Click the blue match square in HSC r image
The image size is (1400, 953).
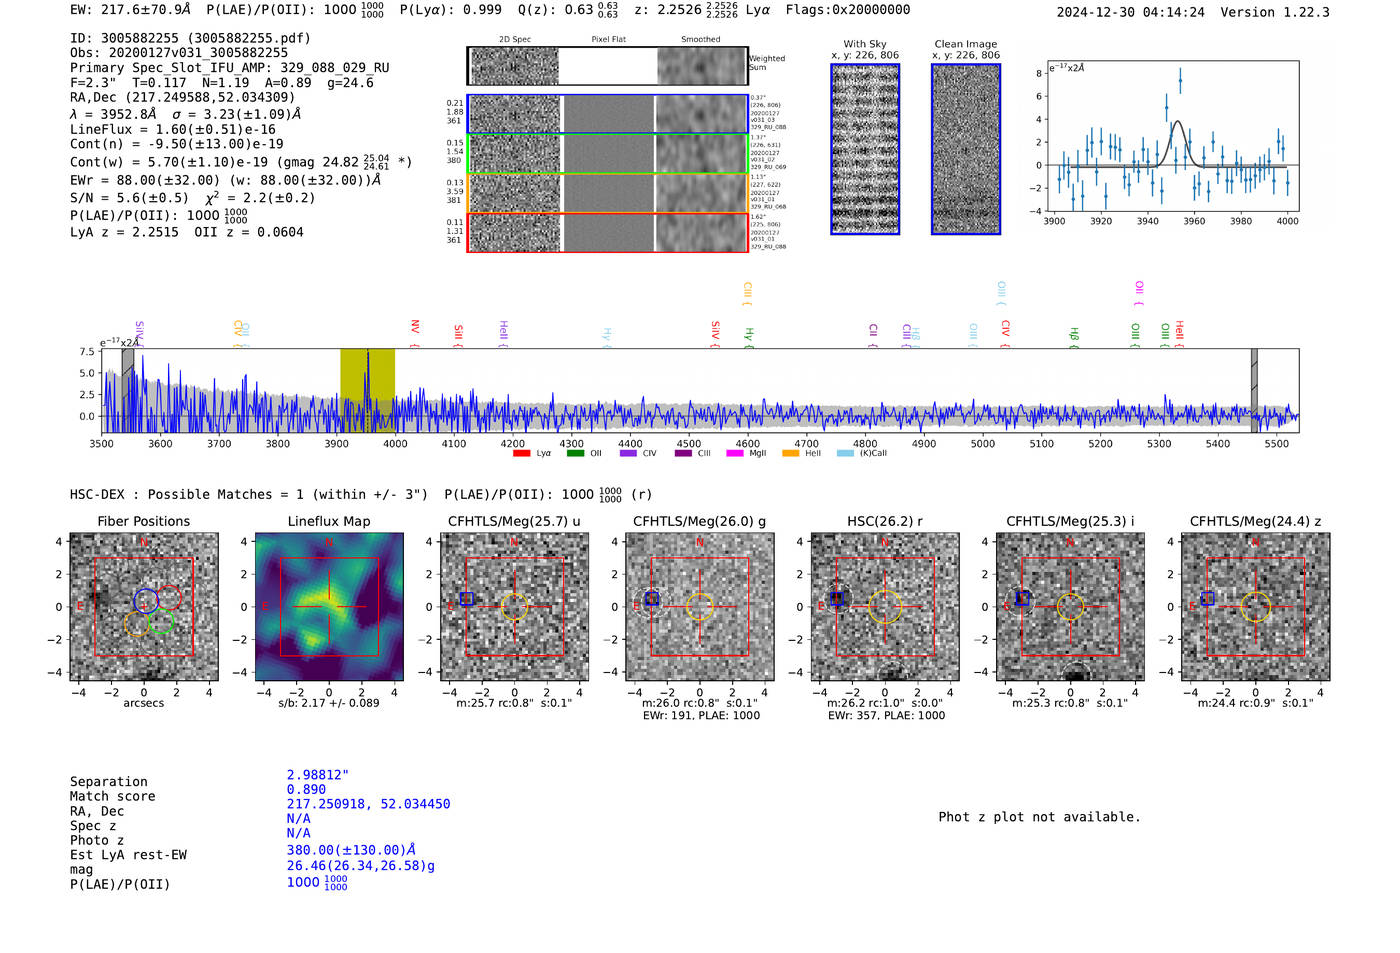[x=837, y=598]
